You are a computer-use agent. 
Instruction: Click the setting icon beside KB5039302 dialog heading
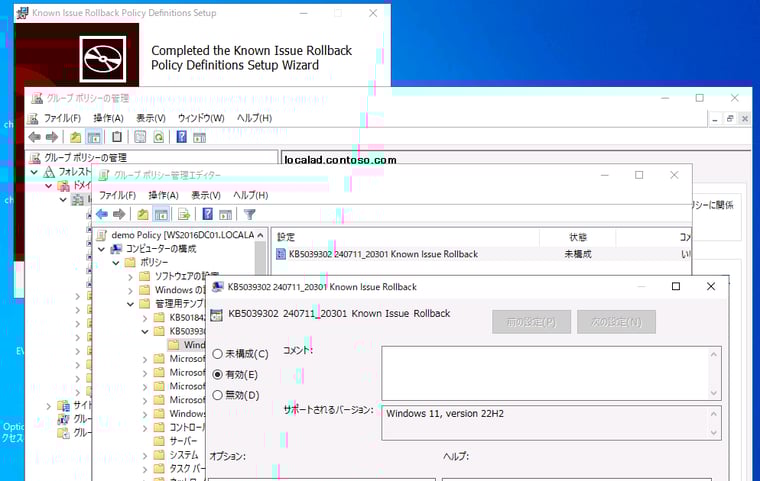pyautogui.click(x=217, y=315)
